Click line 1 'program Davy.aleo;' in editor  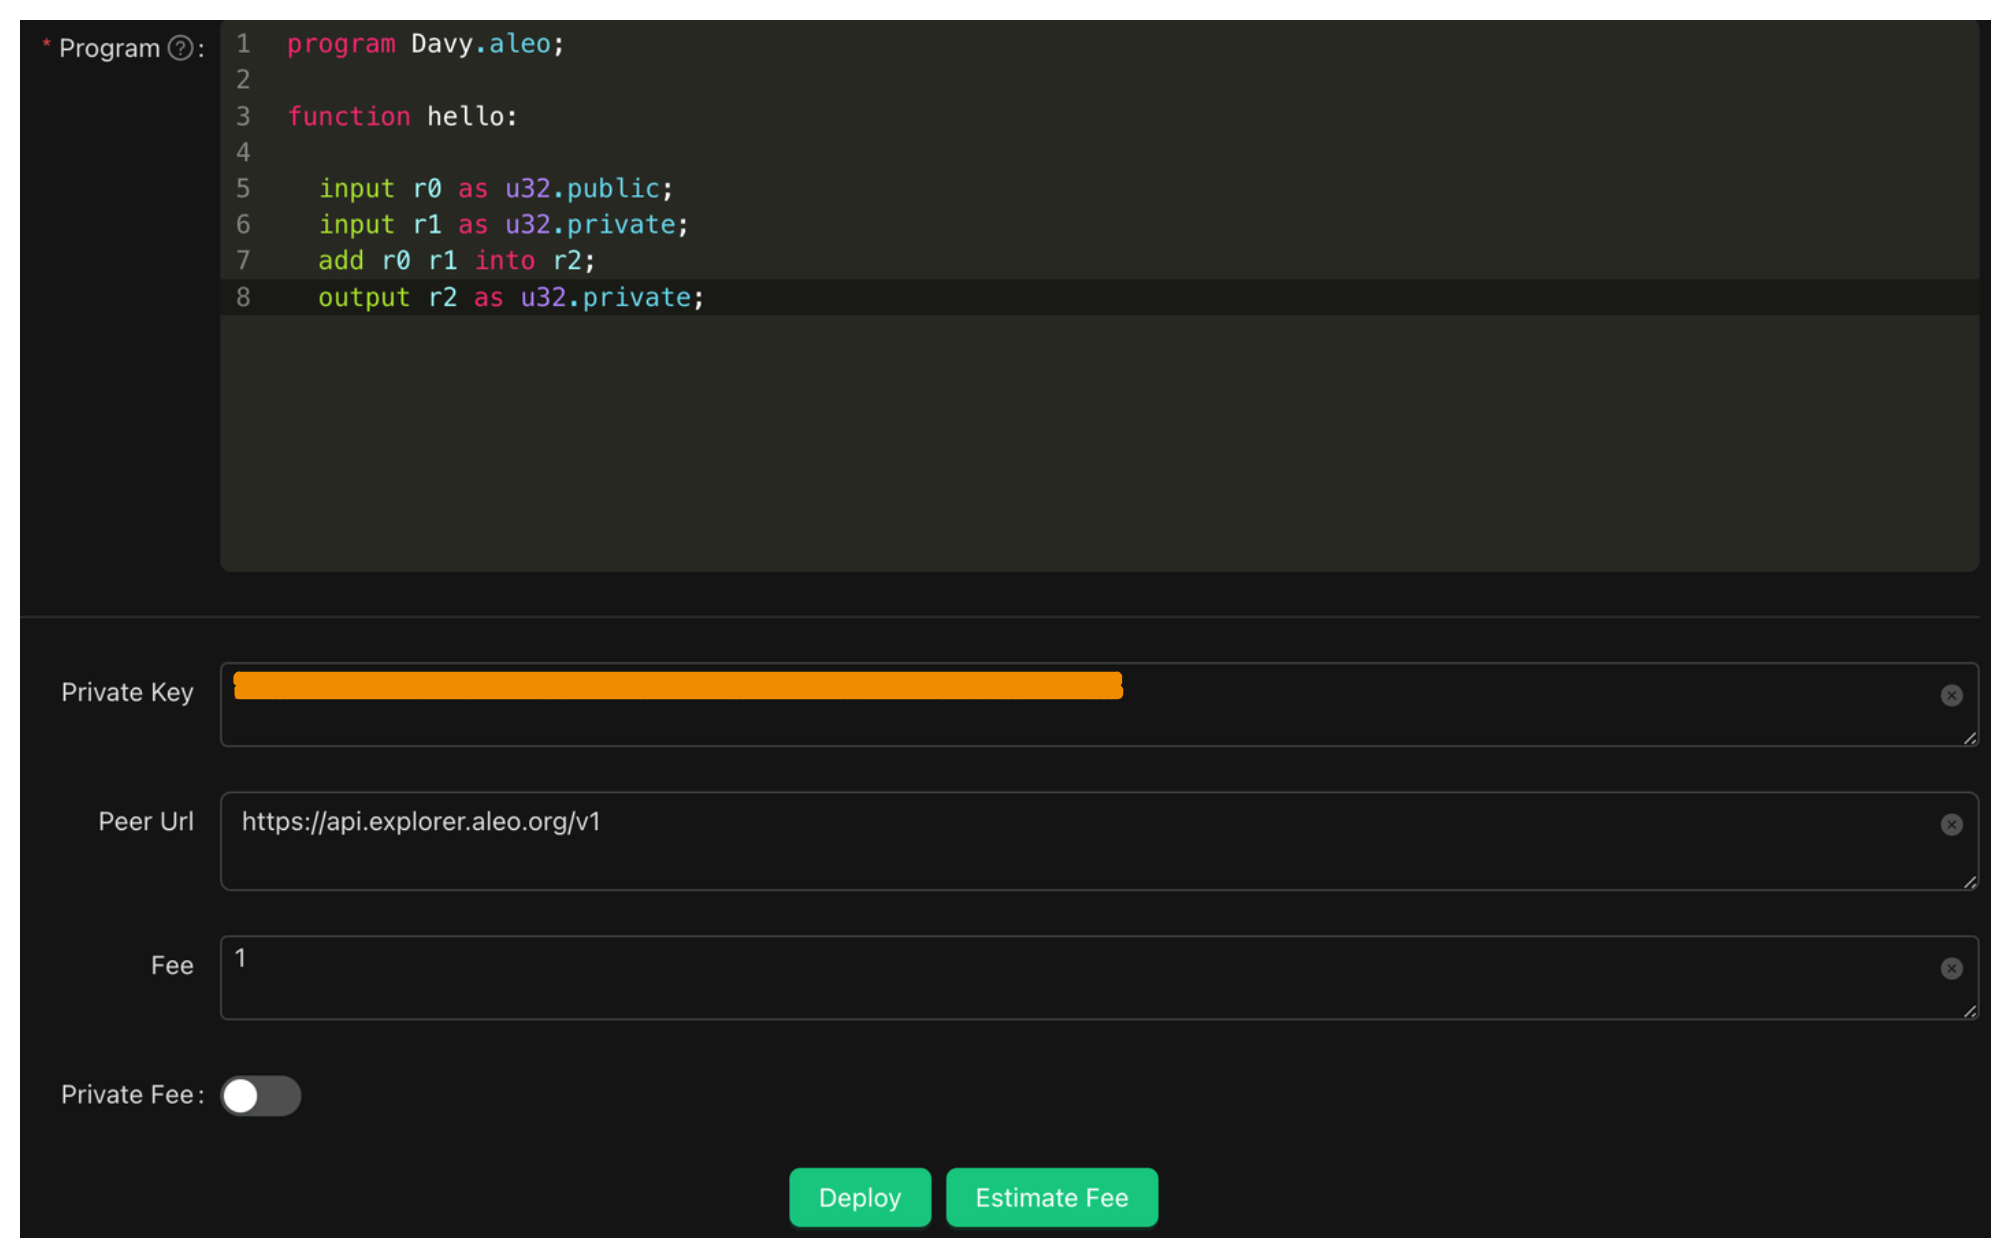tap(425, 44)
